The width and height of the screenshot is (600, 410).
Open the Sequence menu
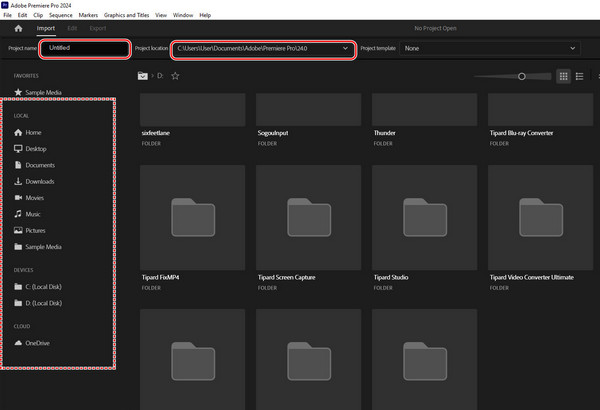60,15
